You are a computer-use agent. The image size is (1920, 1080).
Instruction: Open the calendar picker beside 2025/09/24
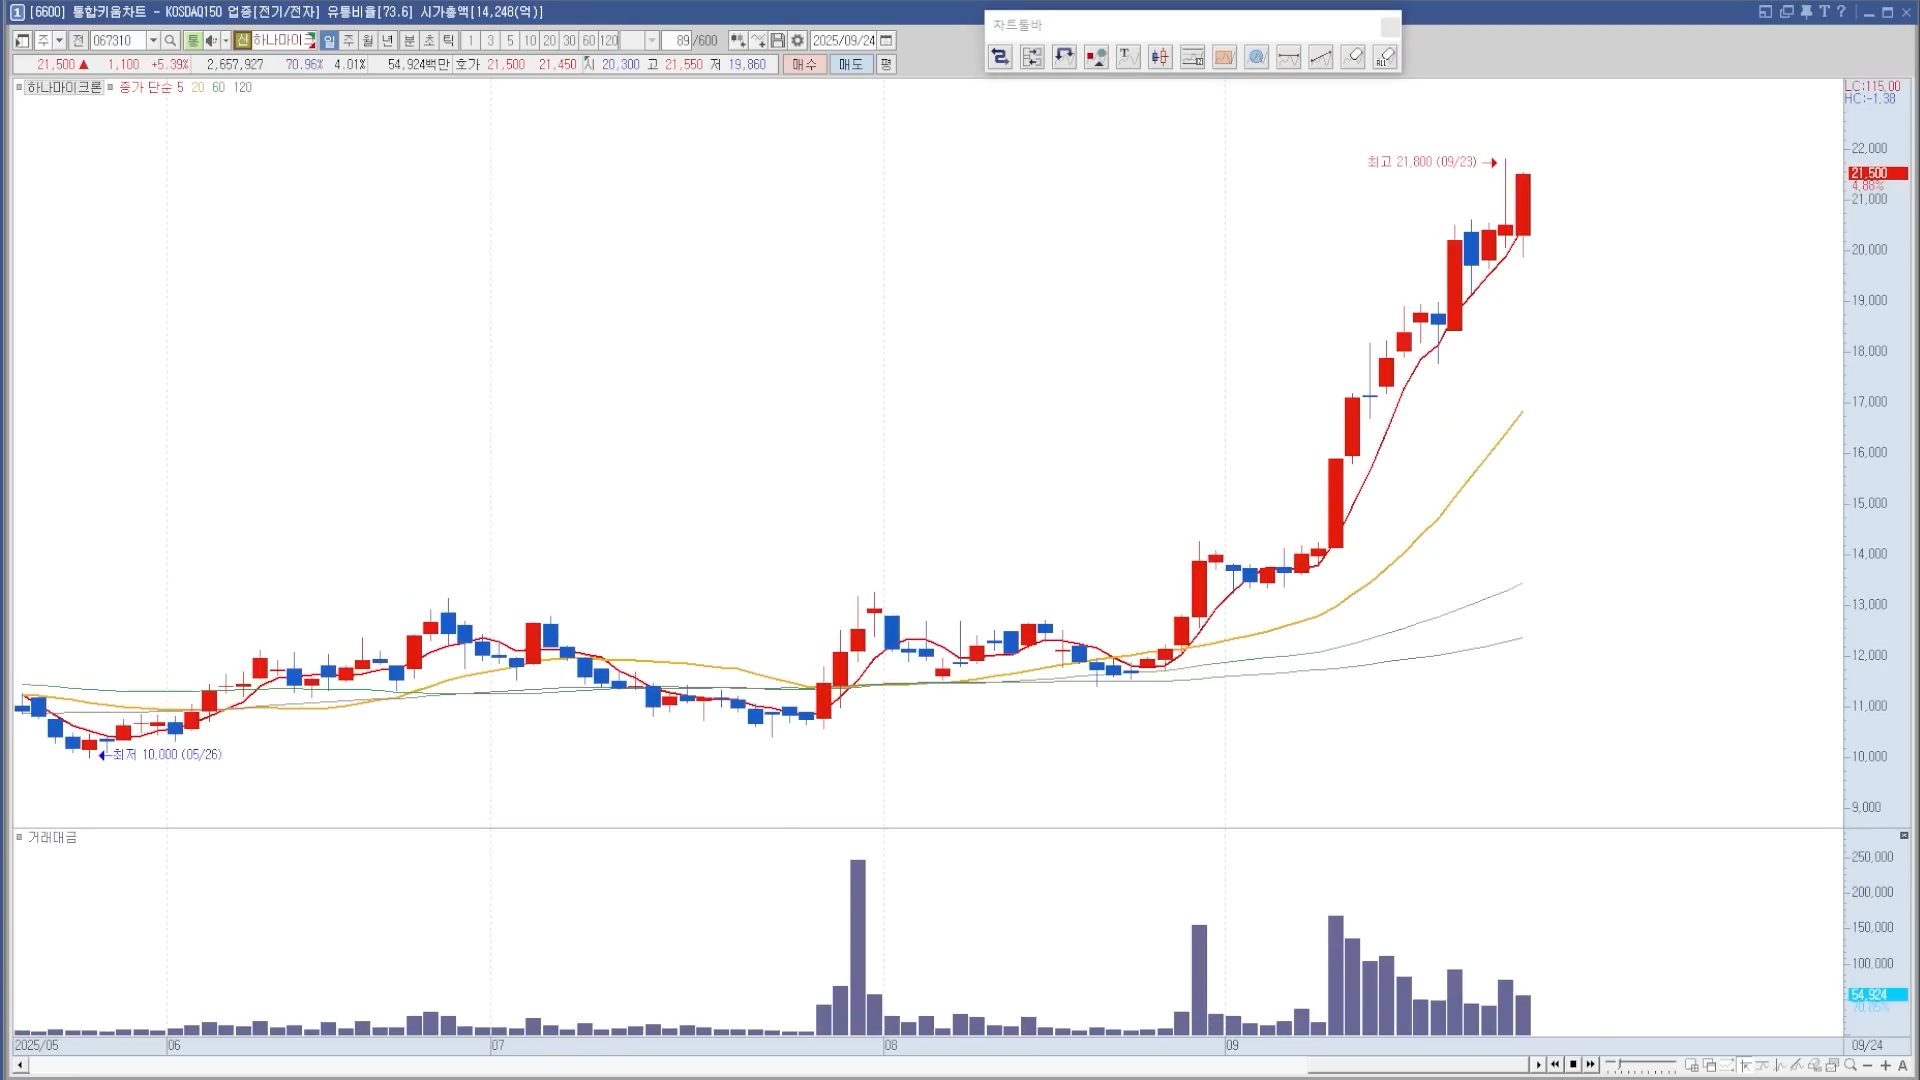click(x=886, y=41)
